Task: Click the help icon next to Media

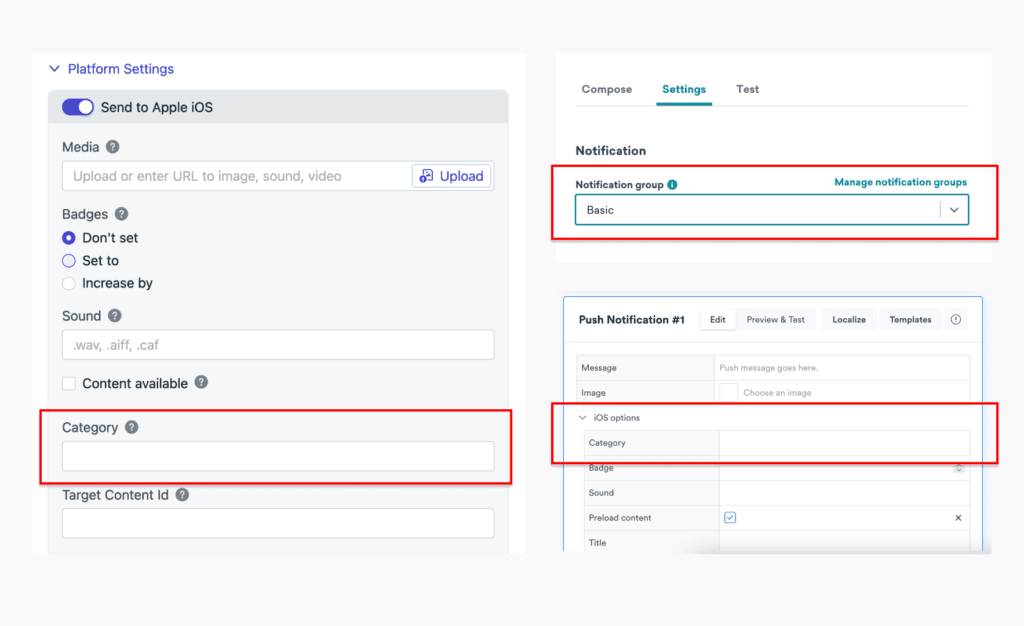Action: pos(113,147)
